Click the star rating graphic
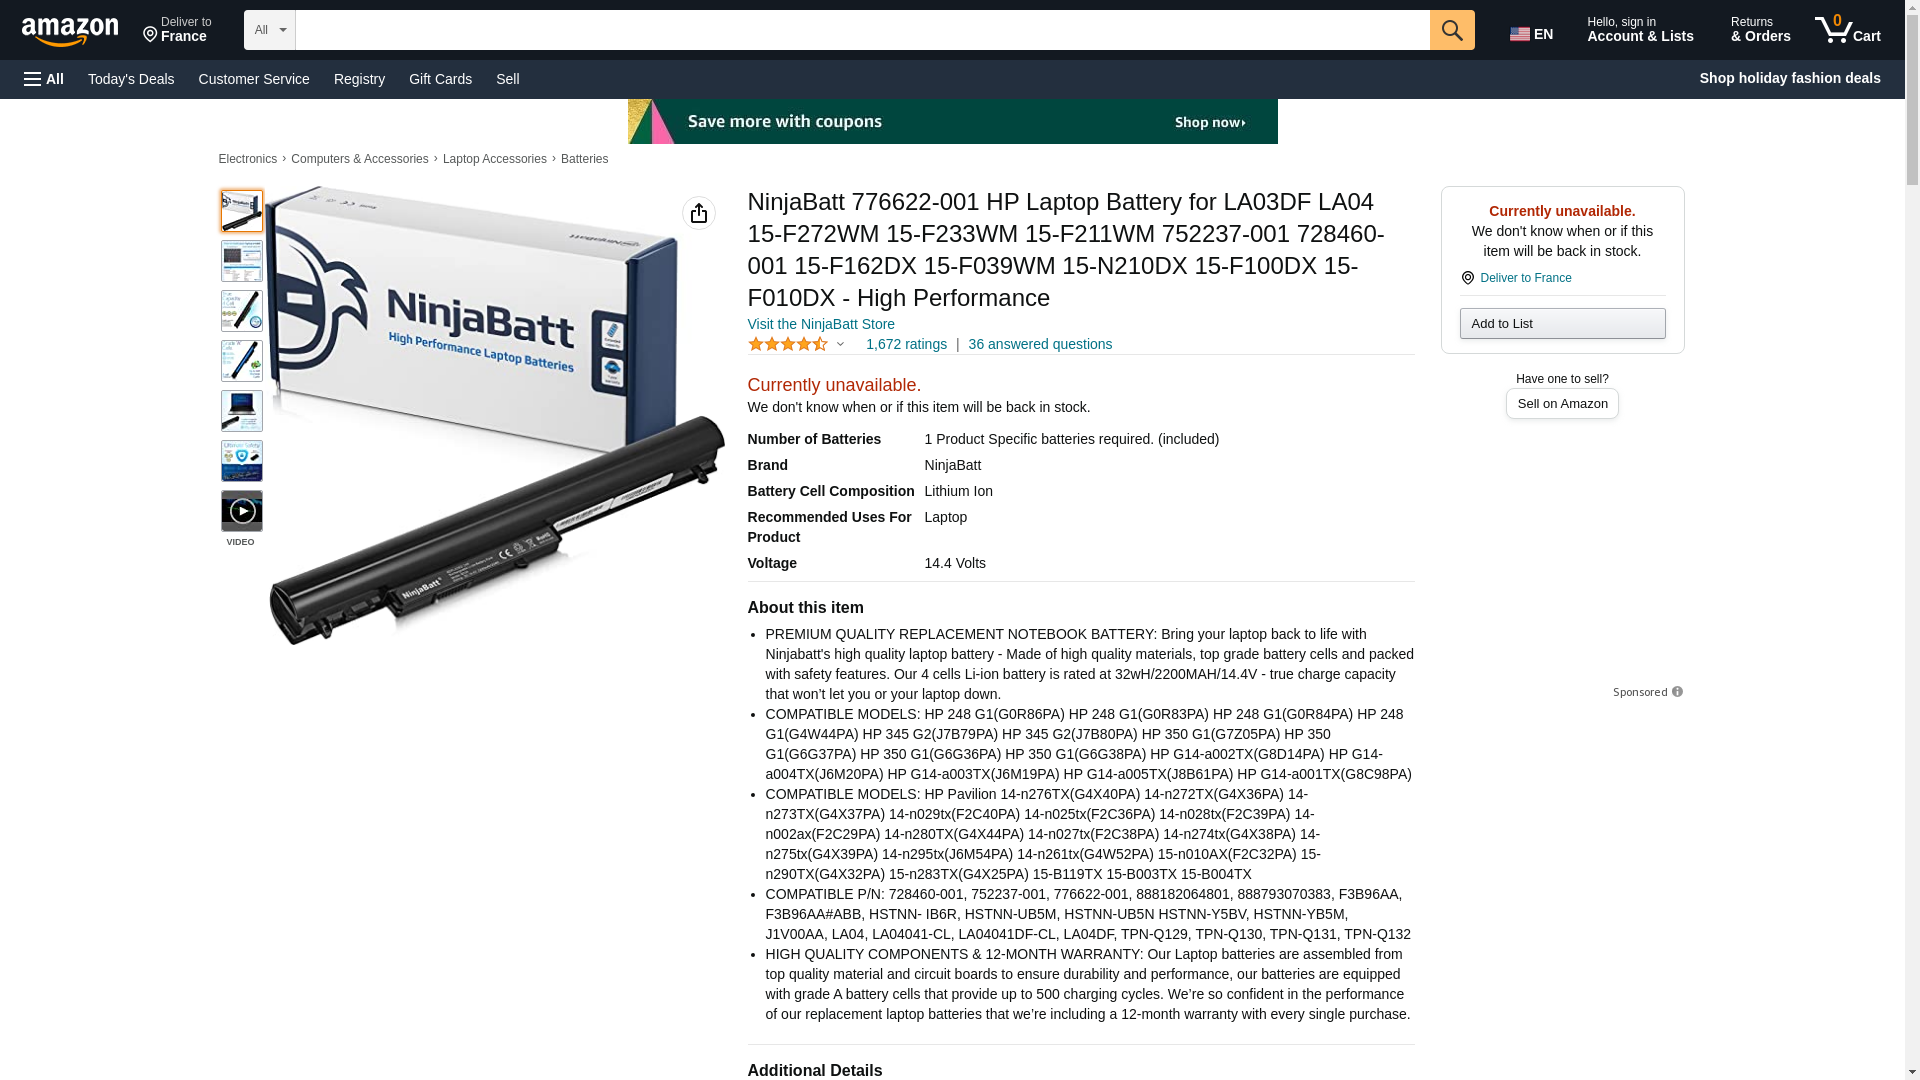The width and height of the screenshot is (1920, 1080). (788, 344)
